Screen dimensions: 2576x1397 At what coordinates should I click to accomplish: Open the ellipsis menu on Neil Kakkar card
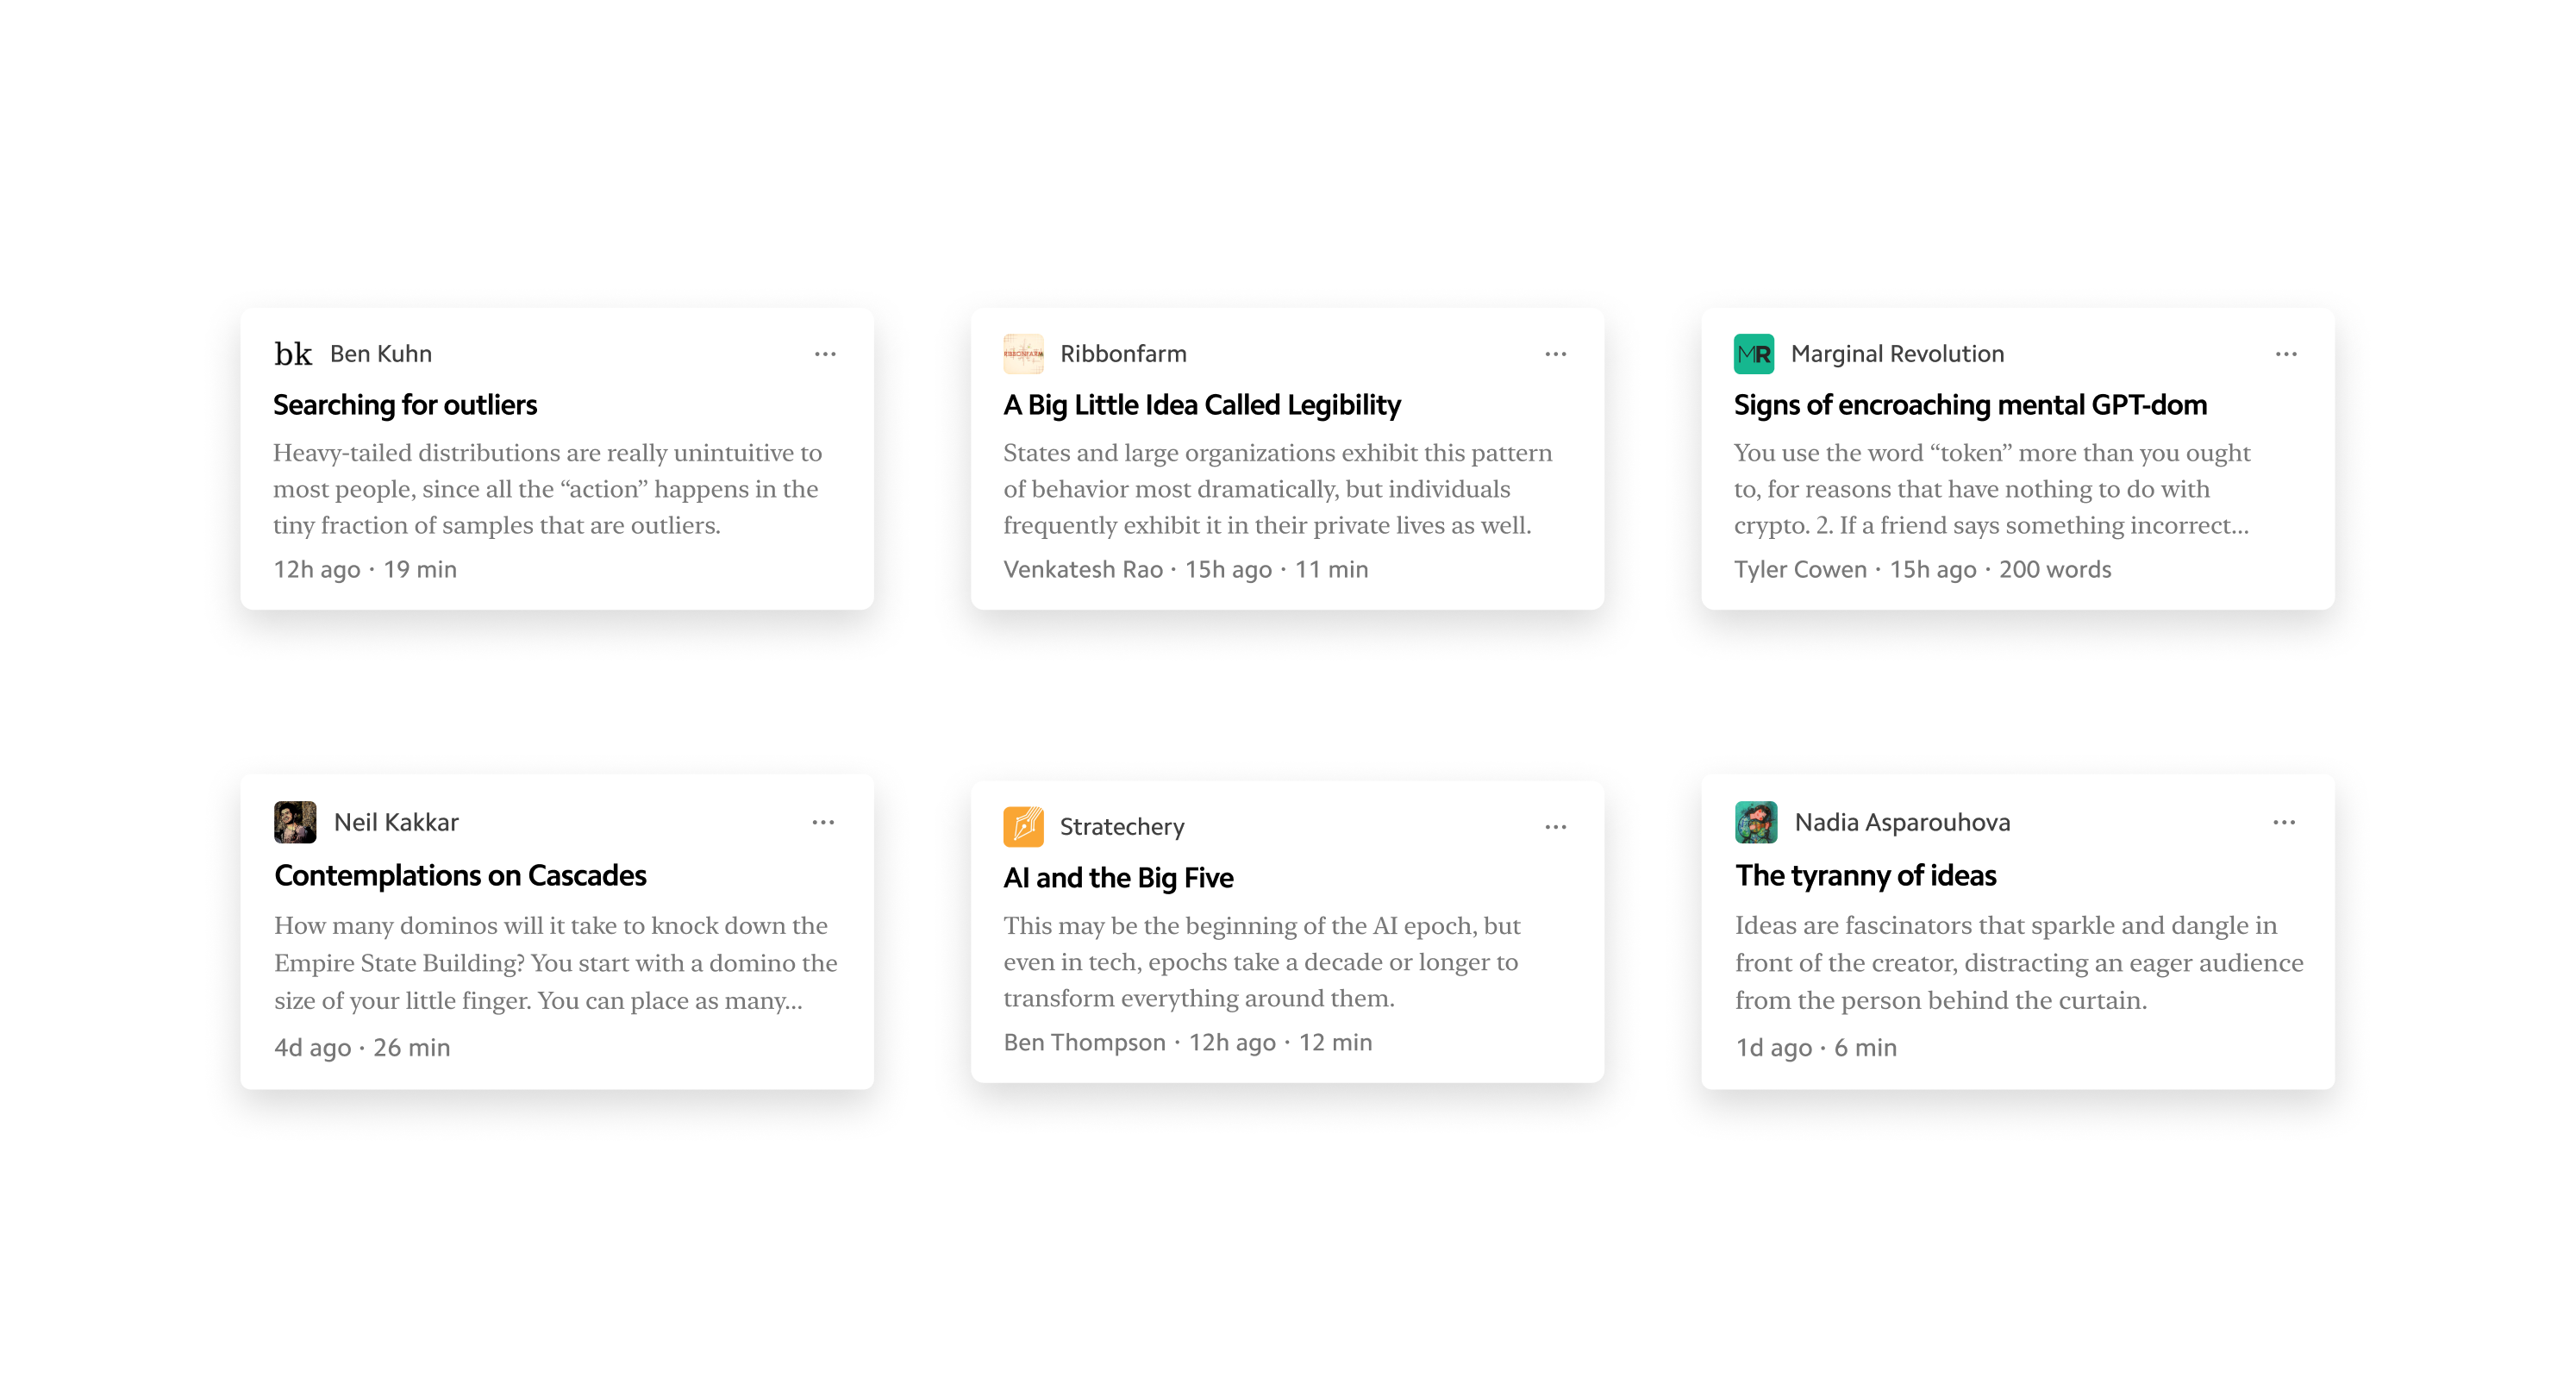(823, 822)
